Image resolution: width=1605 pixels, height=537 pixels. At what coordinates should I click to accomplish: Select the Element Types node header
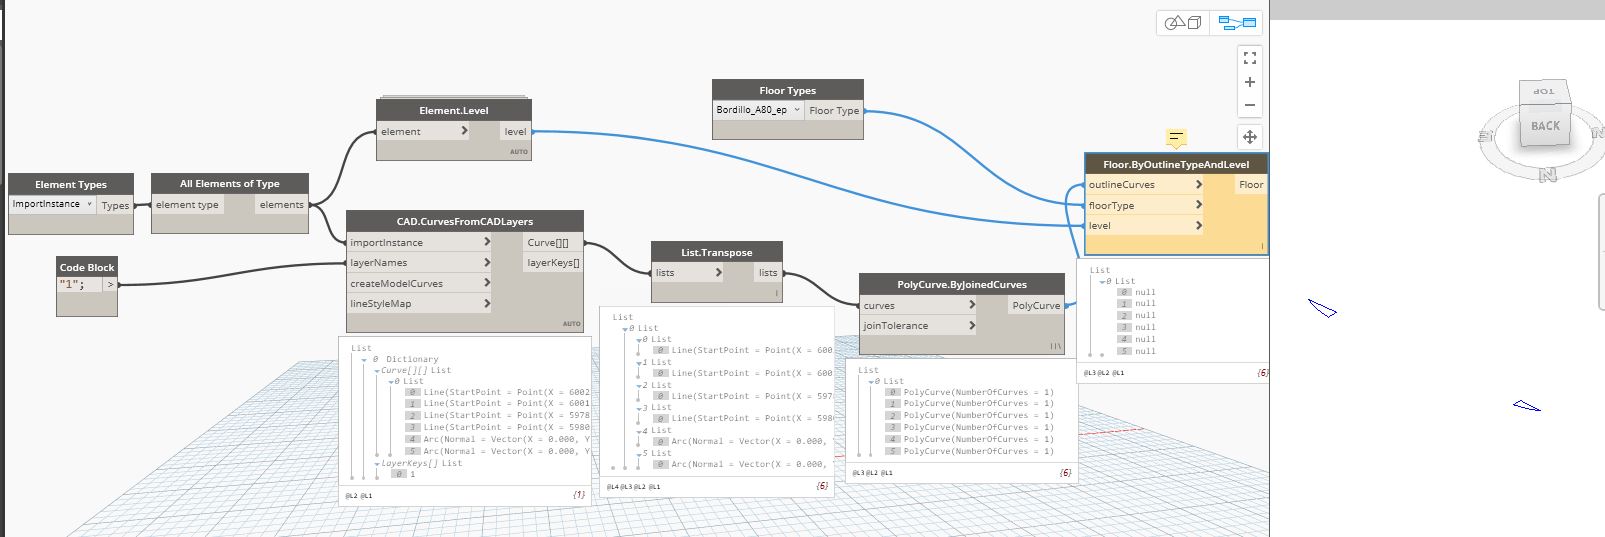point(71,184)
